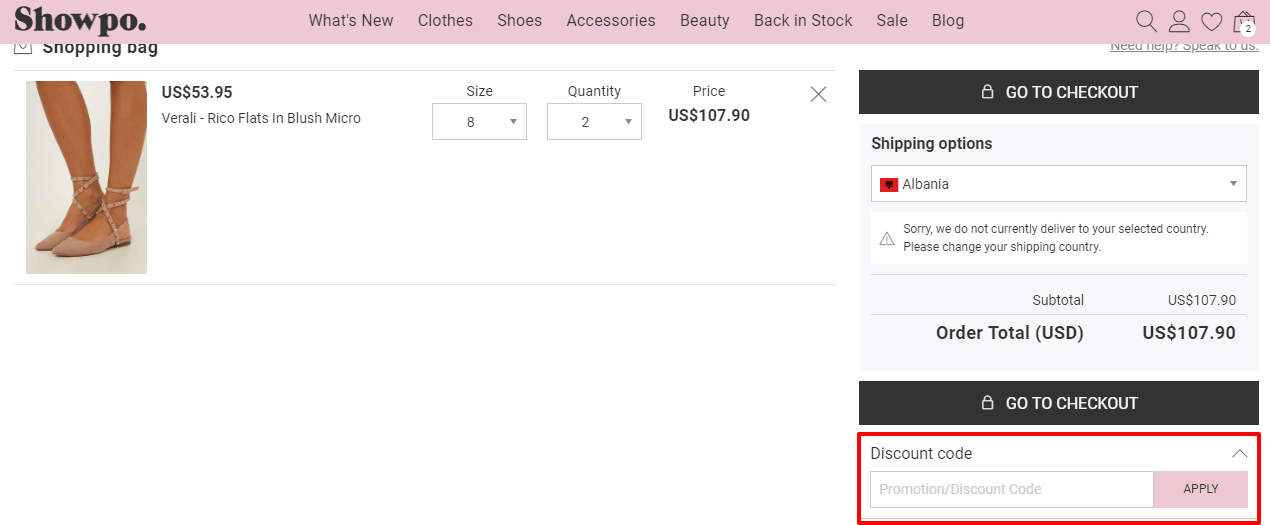Open the Beauty menu
The height and width of the screenshot is (525, 1270).
(705, 20)
